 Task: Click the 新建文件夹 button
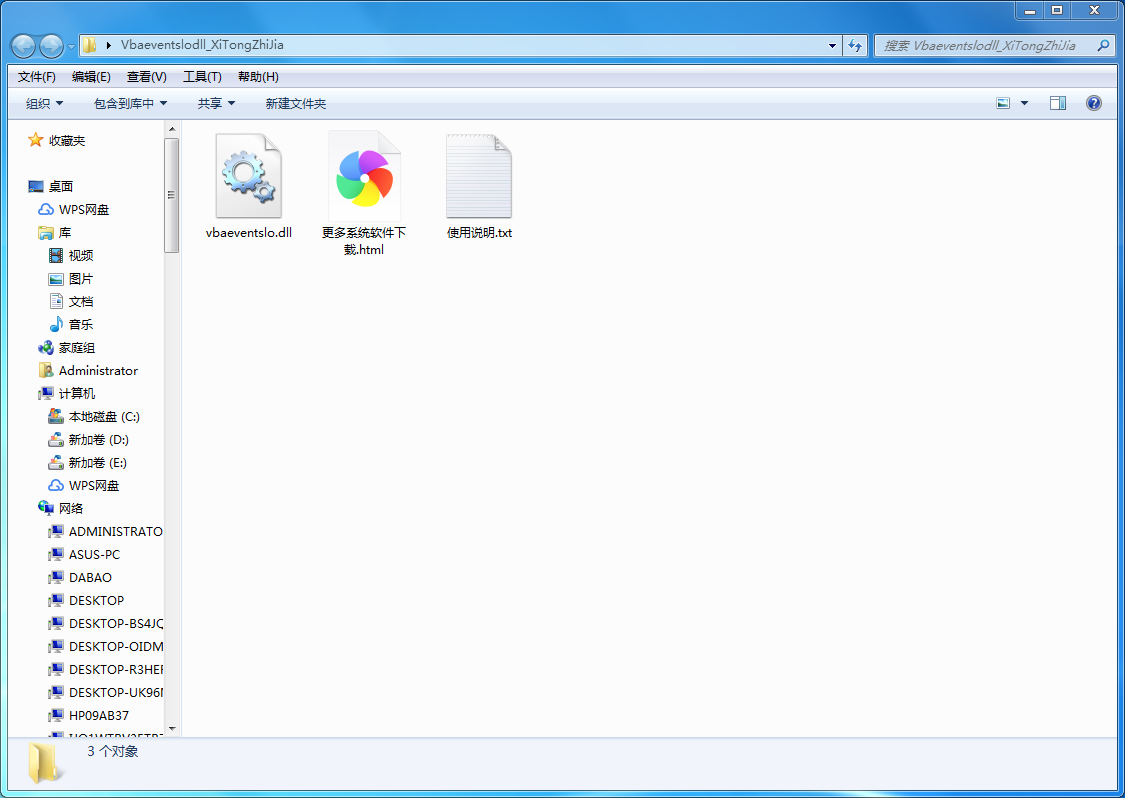pos(296,104)
